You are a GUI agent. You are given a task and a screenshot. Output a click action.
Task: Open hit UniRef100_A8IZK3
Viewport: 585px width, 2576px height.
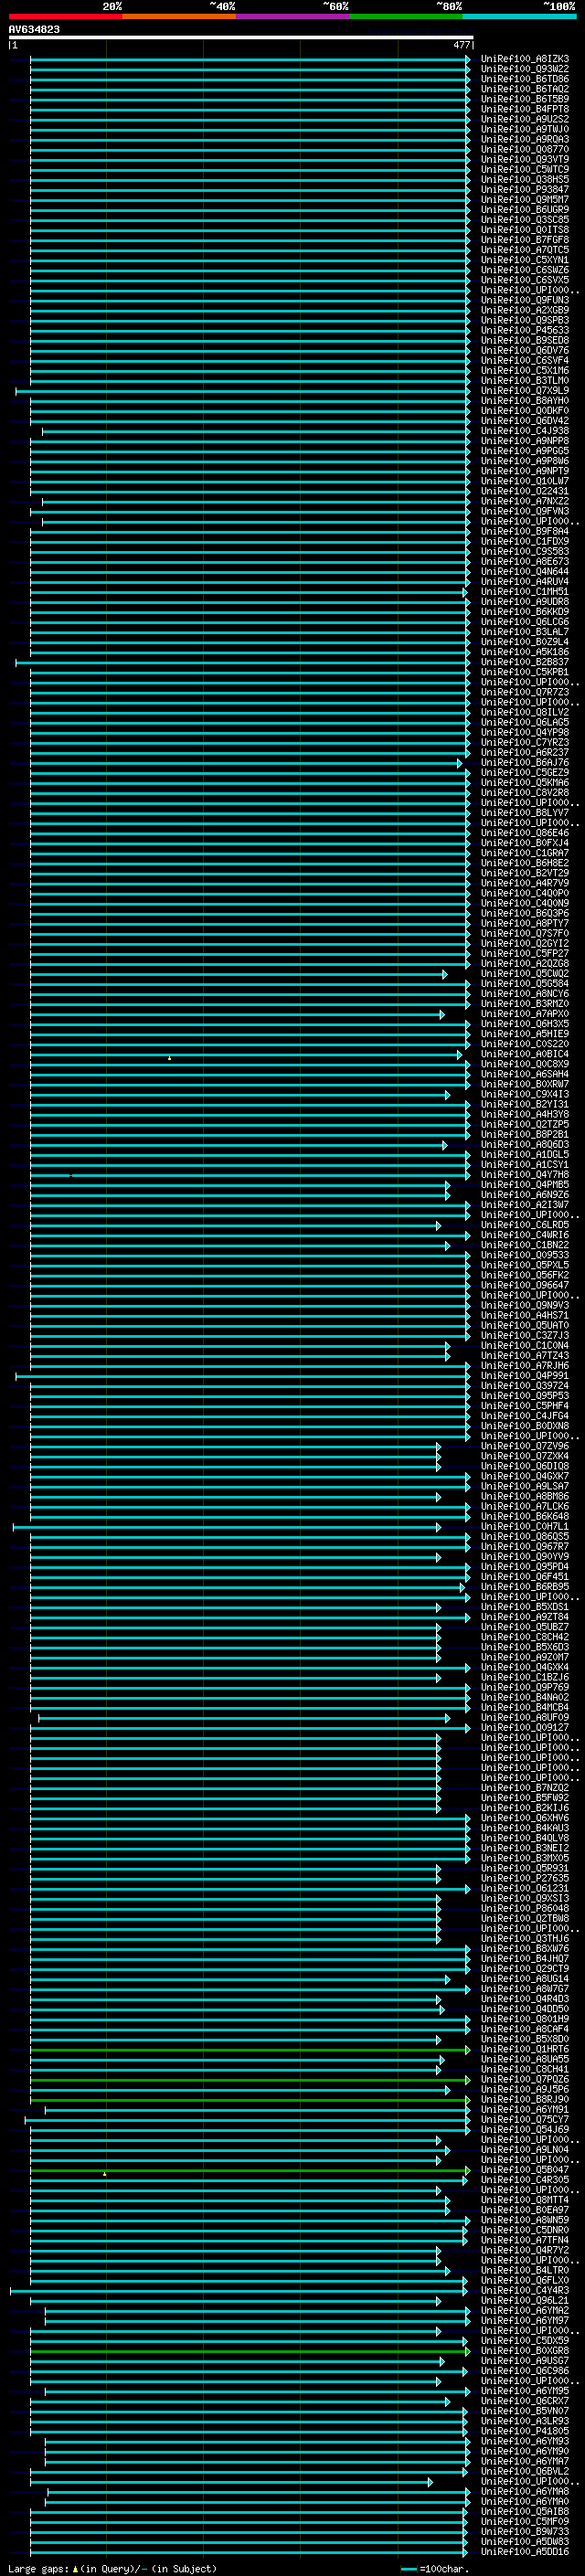pyautogui.click(x=524, y=59)
